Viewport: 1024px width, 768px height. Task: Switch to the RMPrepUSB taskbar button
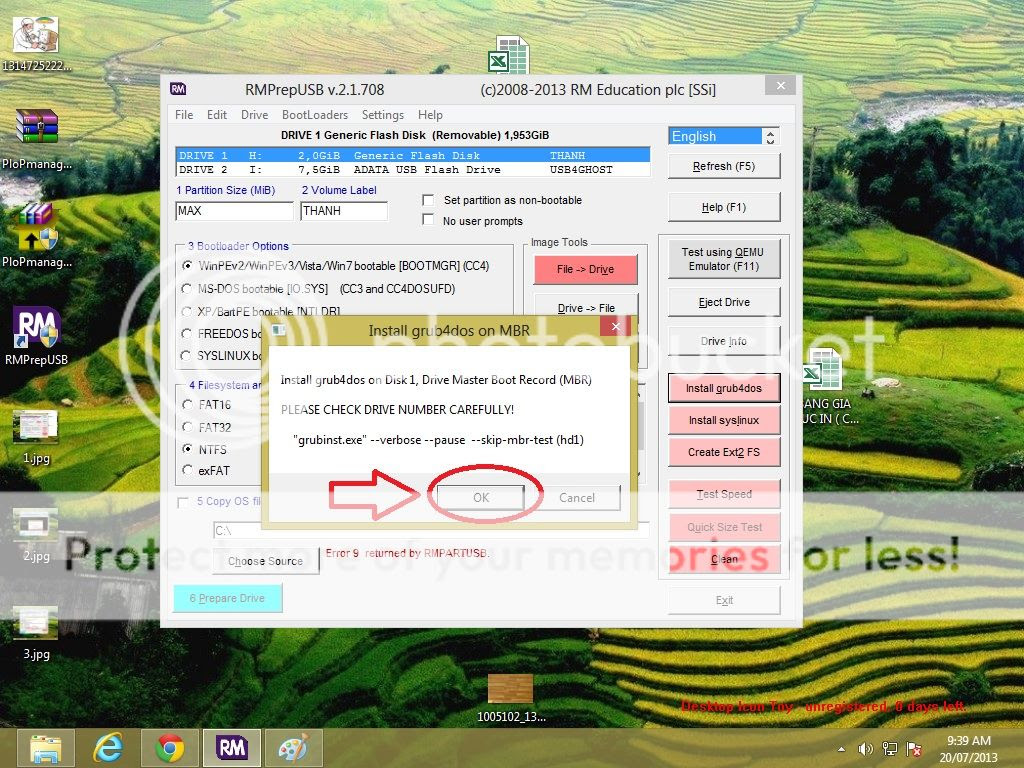(232, 748)
